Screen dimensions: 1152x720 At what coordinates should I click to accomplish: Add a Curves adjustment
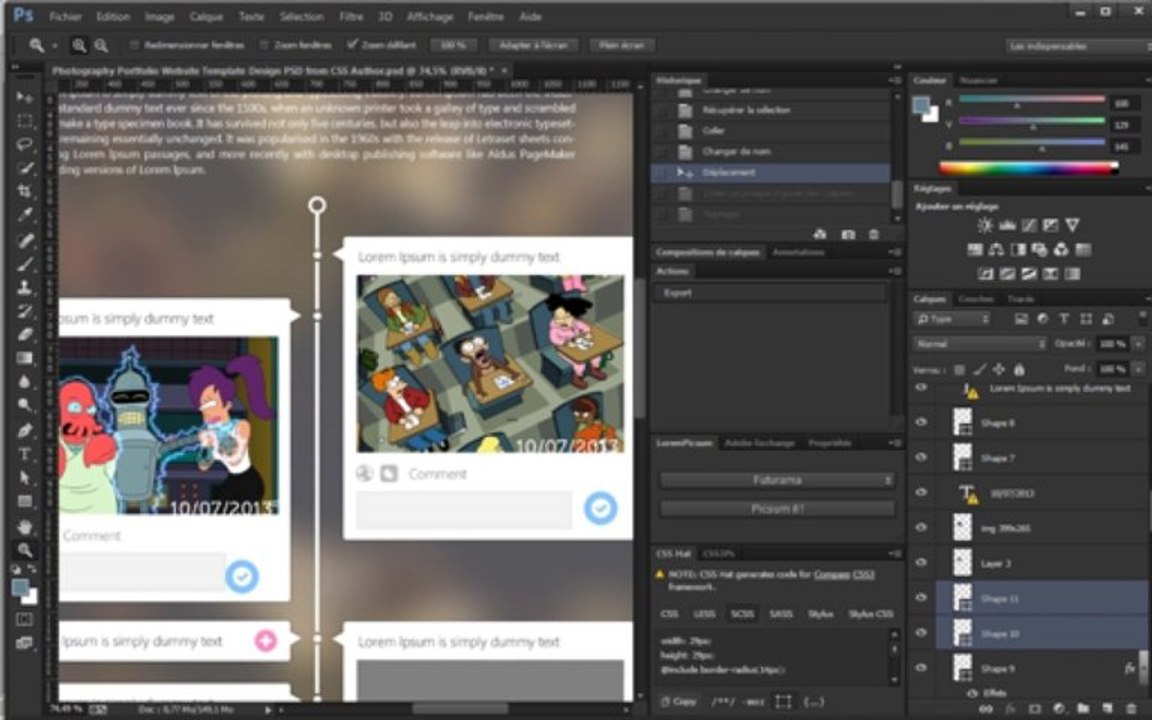pos(1029,226)
